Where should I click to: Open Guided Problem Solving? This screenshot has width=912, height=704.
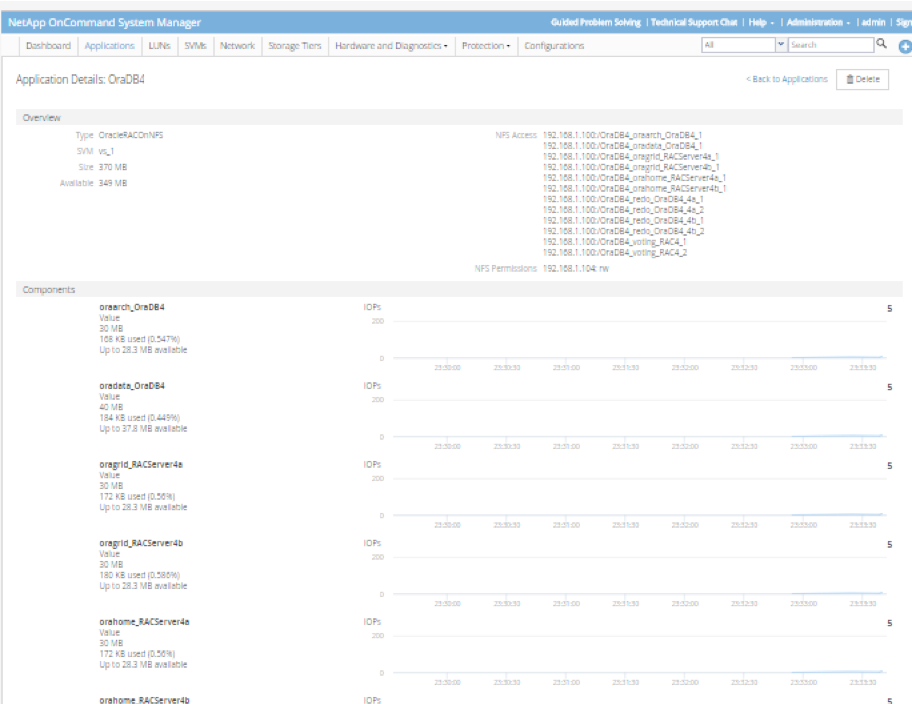tap(596, 22)
